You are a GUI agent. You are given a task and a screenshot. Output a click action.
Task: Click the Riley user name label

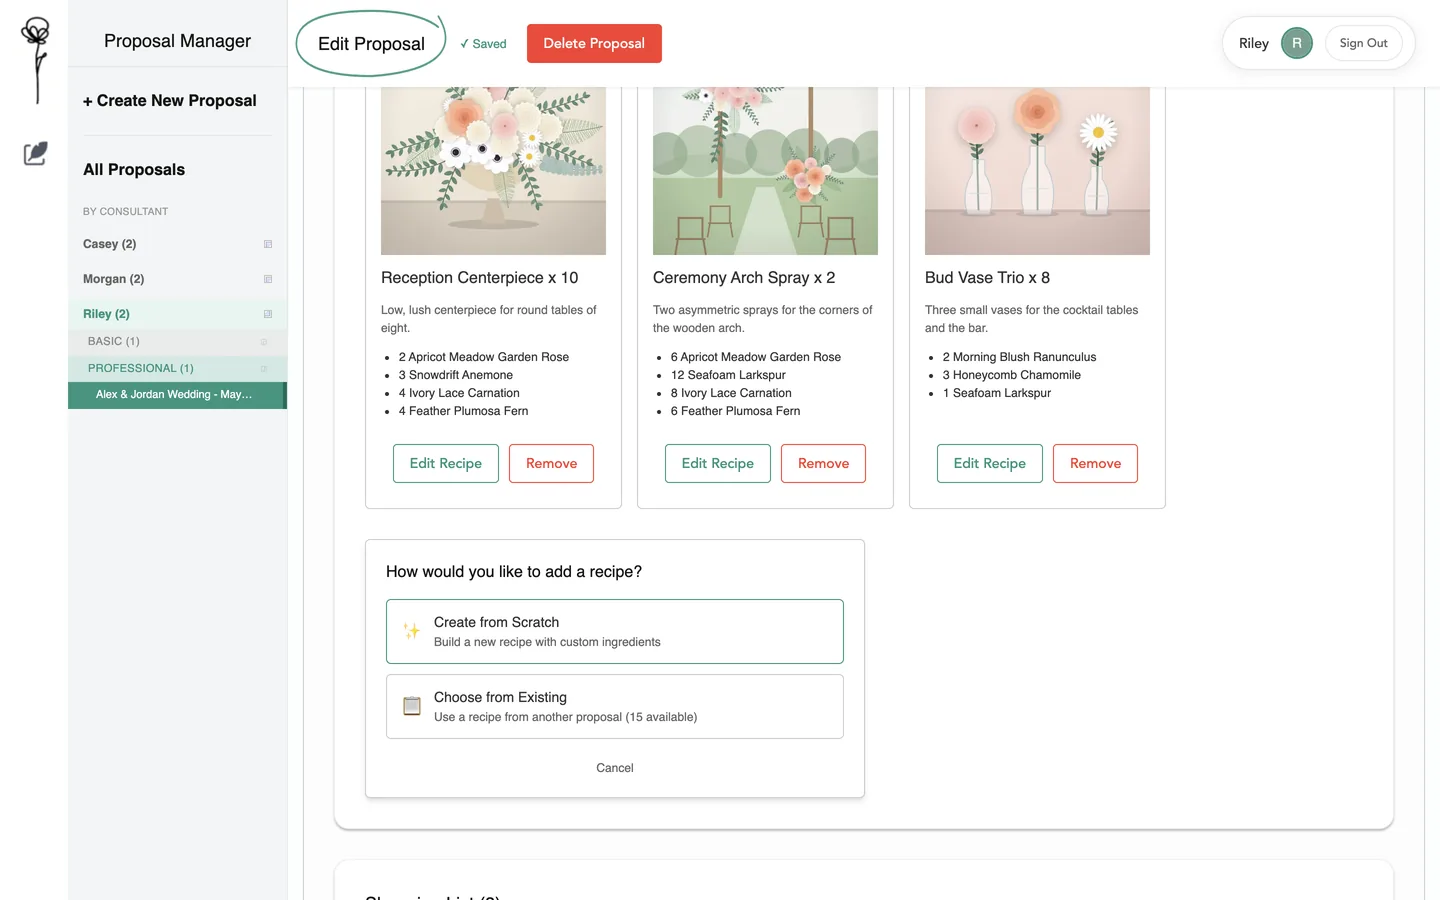[x=1254, y=43]
